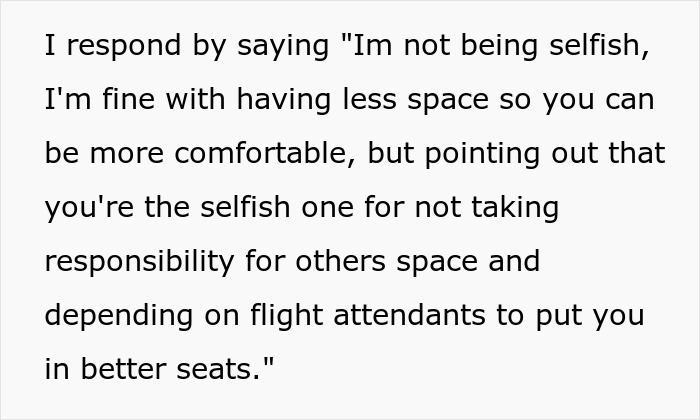Click the word "responsibility" in fifth line

coord(139,262)
